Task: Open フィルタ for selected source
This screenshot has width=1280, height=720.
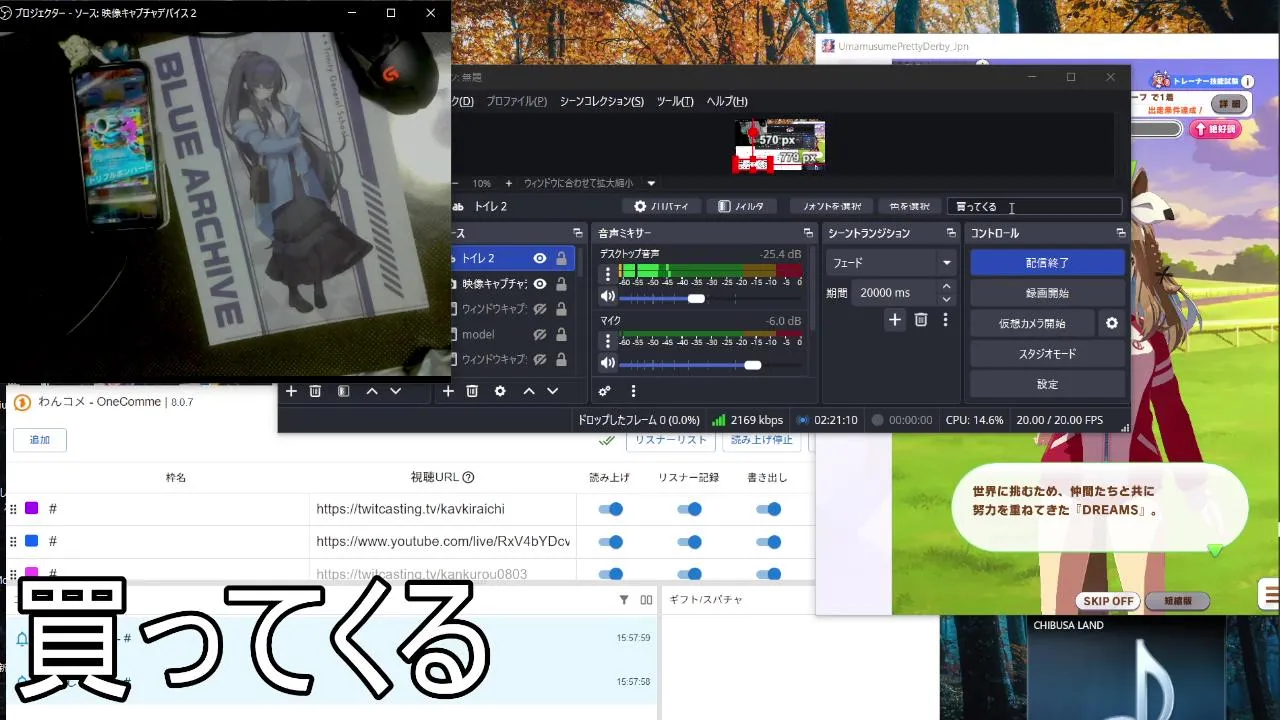Action: (x=742, y=206)
